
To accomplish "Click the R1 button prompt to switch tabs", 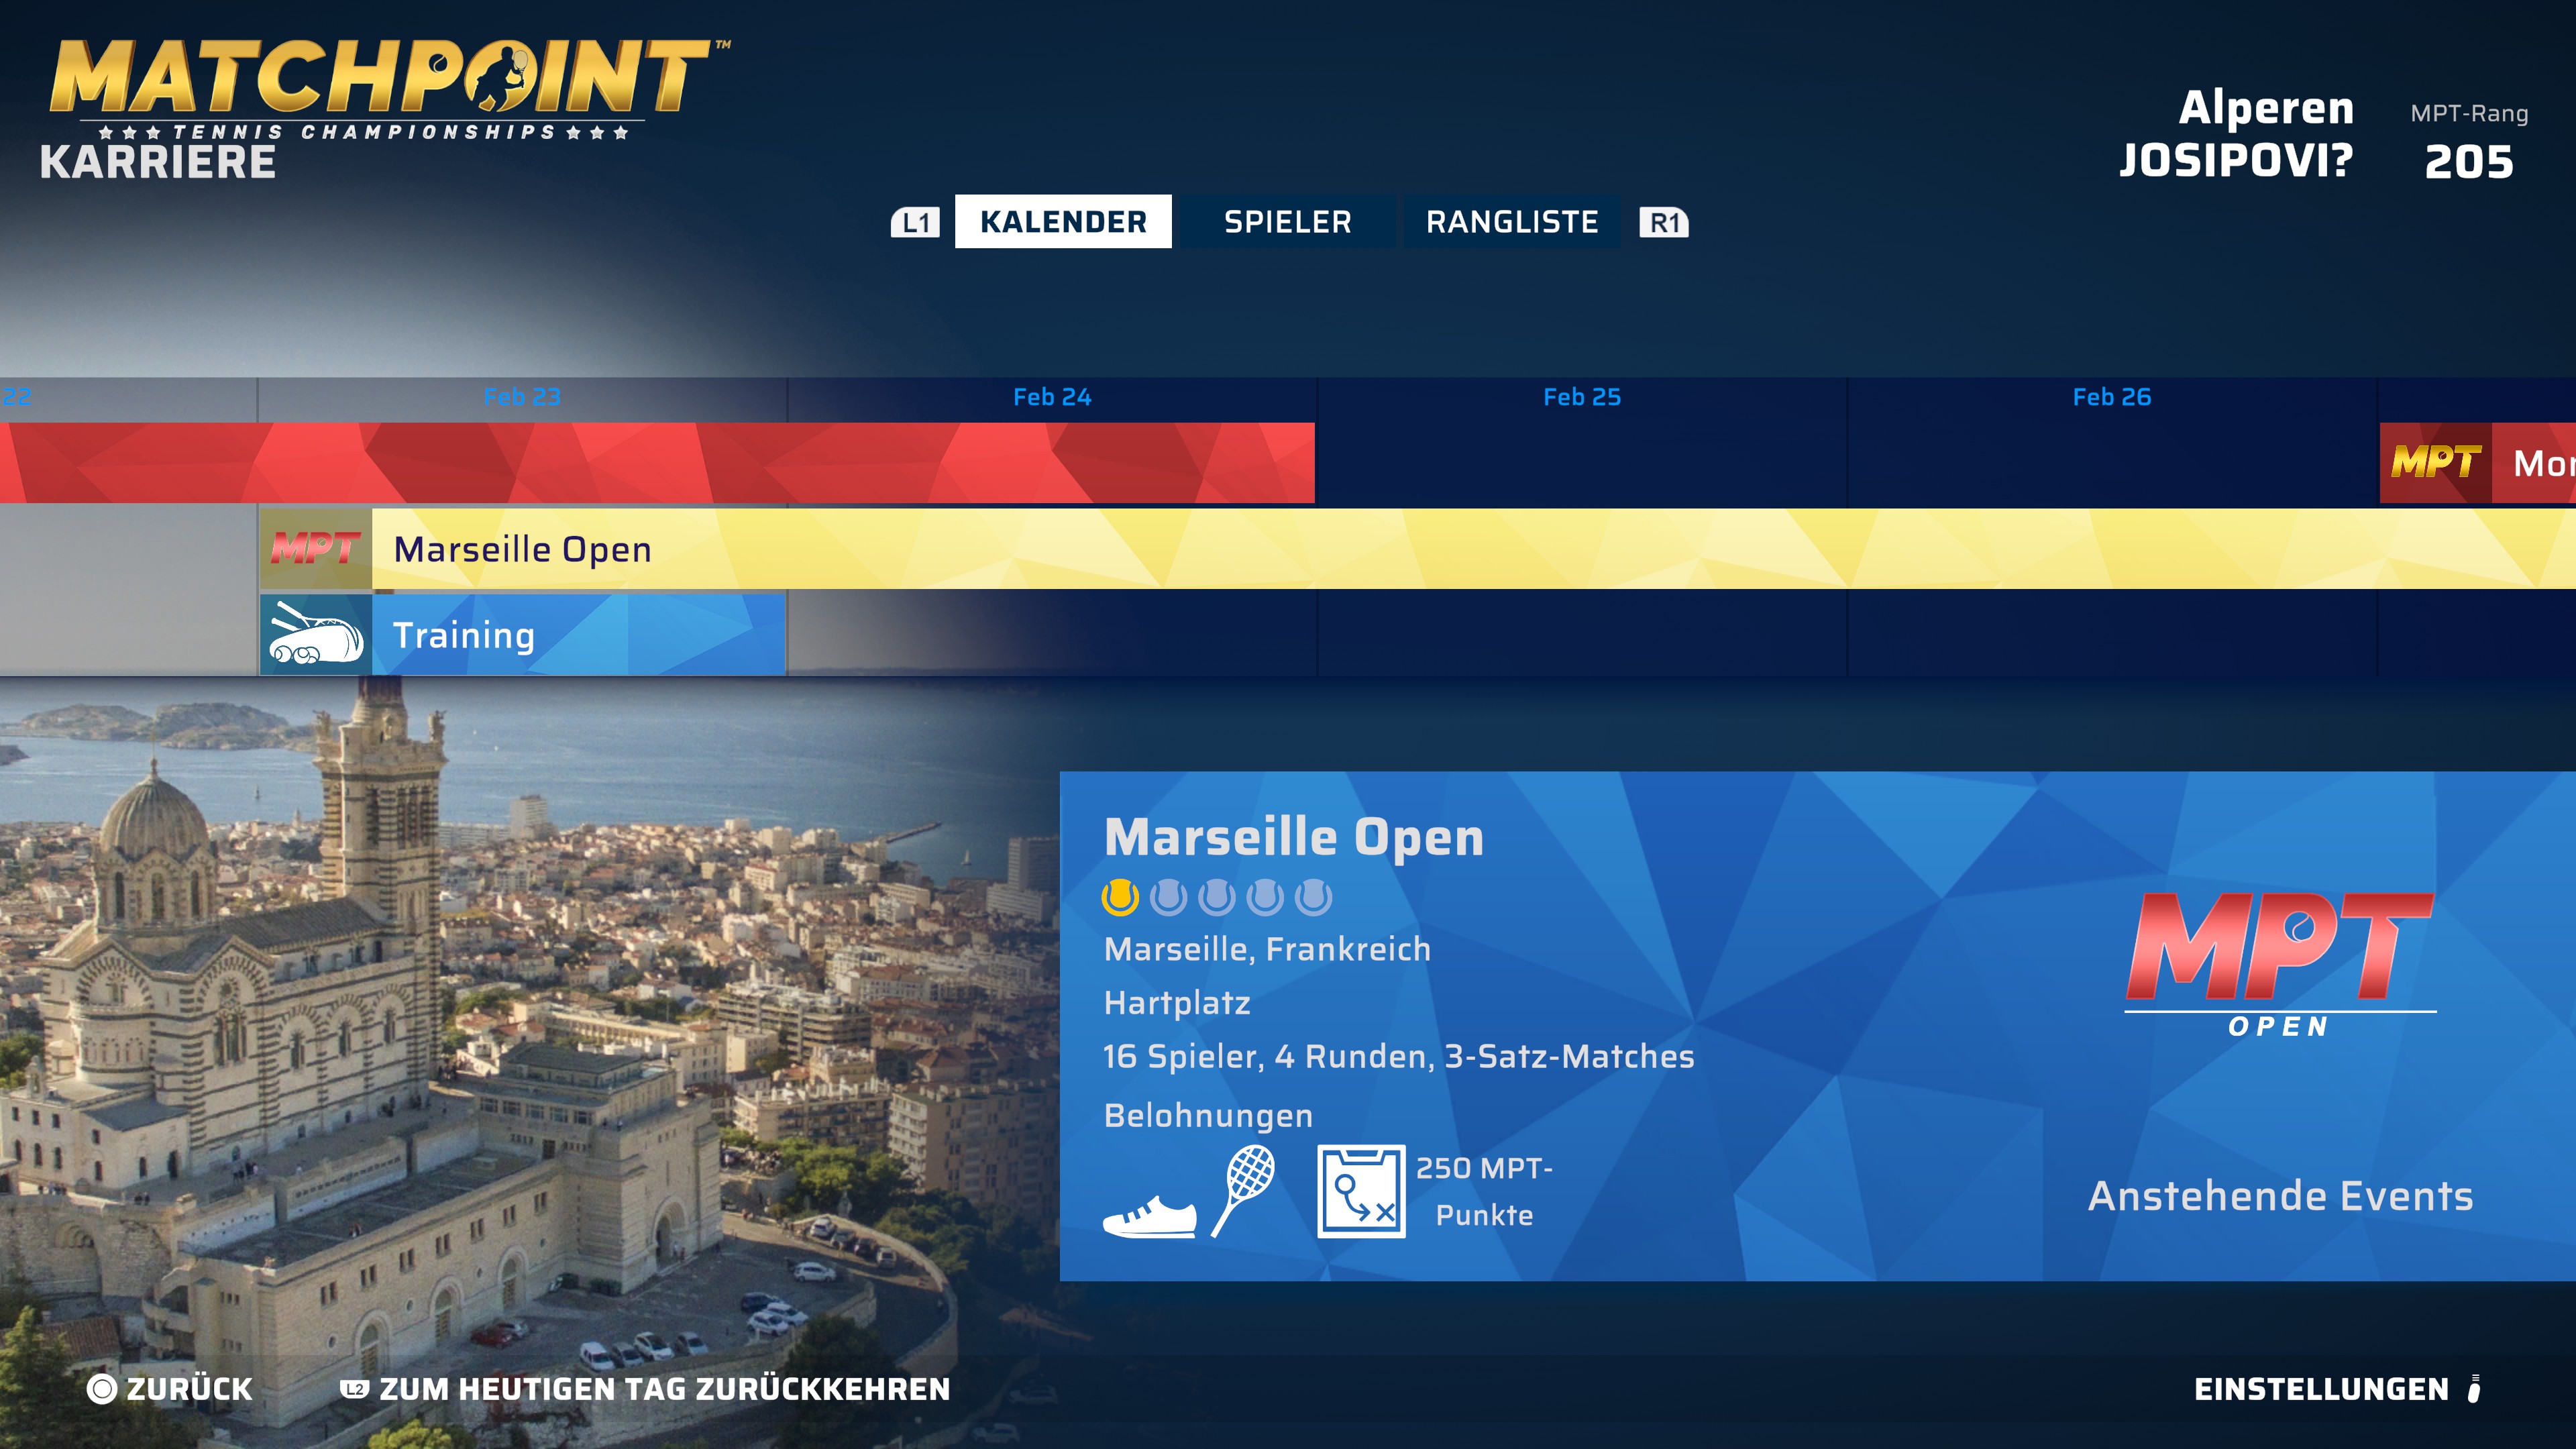I will (1662, 222).
